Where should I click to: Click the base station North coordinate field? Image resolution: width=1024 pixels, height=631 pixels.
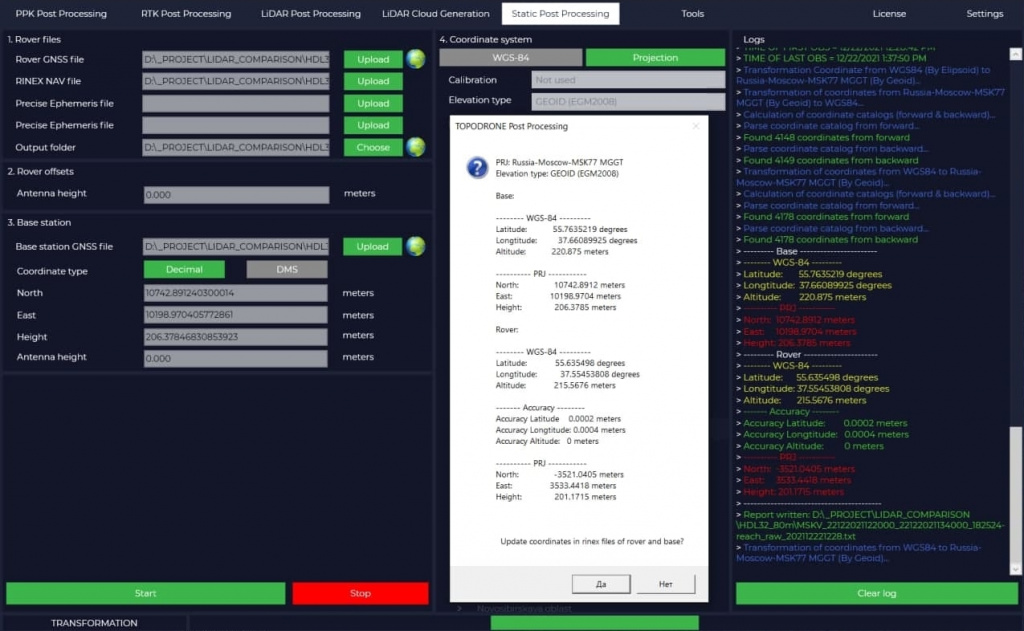(x=235, y=293)
